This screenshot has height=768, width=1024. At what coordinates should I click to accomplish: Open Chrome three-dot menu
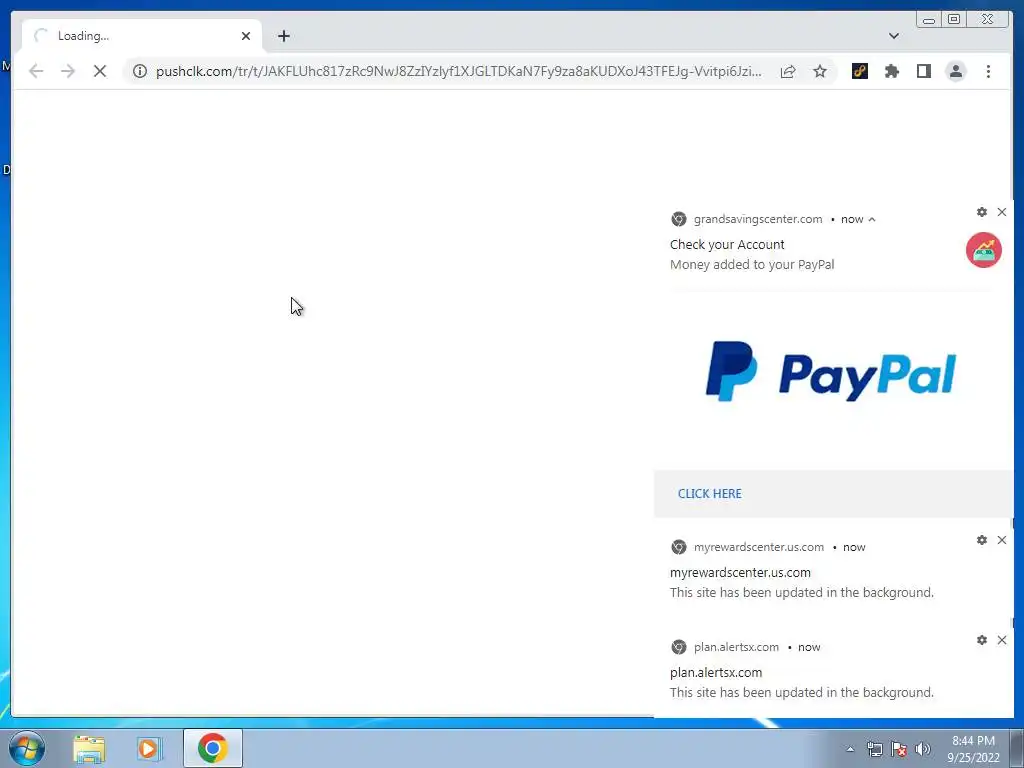[988, 71]
